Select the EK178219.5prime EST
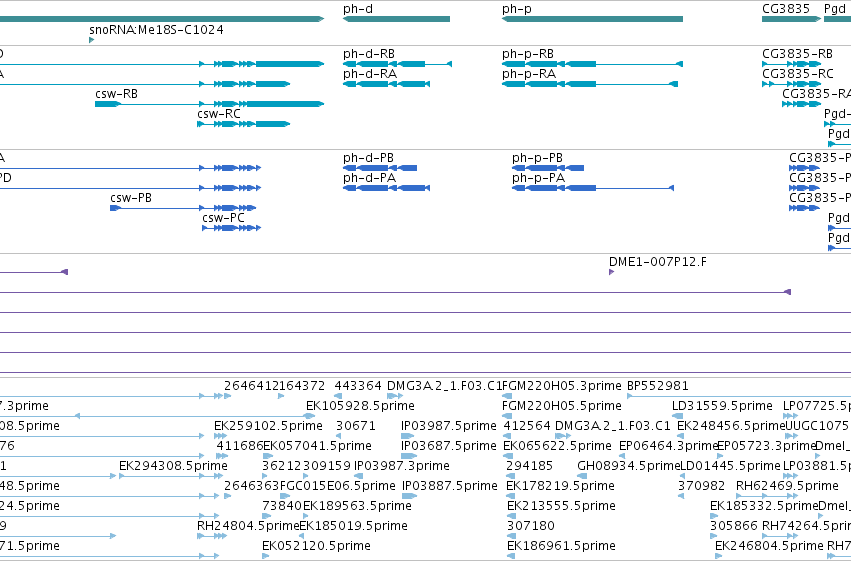 pyautogui.click(x=510, y=496)
